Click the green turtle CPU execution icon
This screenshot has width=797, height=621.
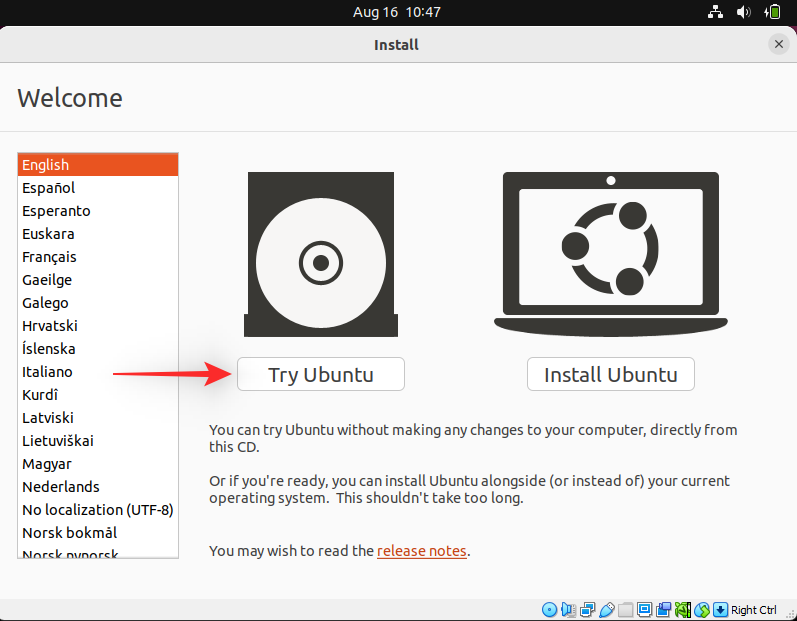coord(682,609)
